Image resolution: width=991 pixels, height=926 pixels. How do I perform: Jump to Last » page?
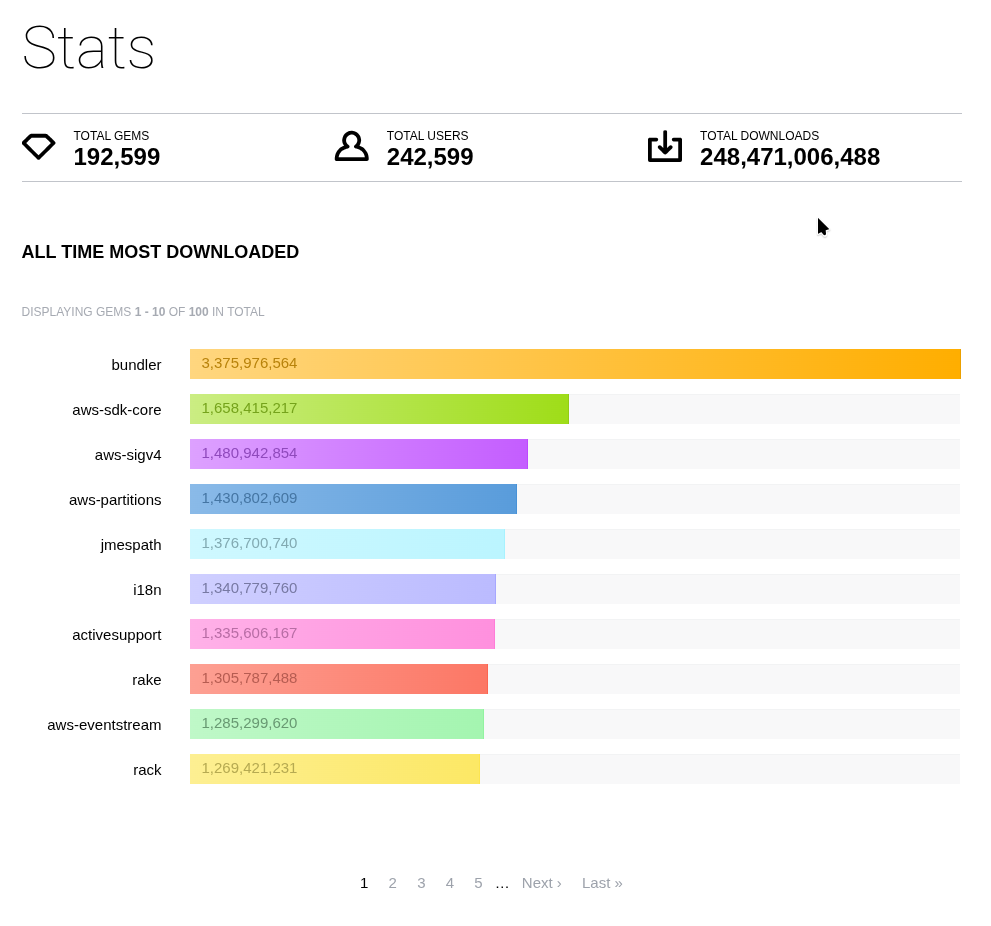(602, 883)
